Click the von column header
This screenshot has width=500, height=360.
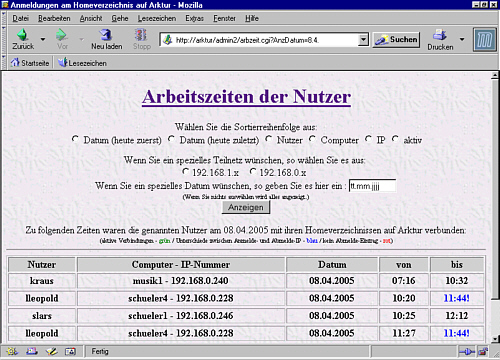point(404,265)
